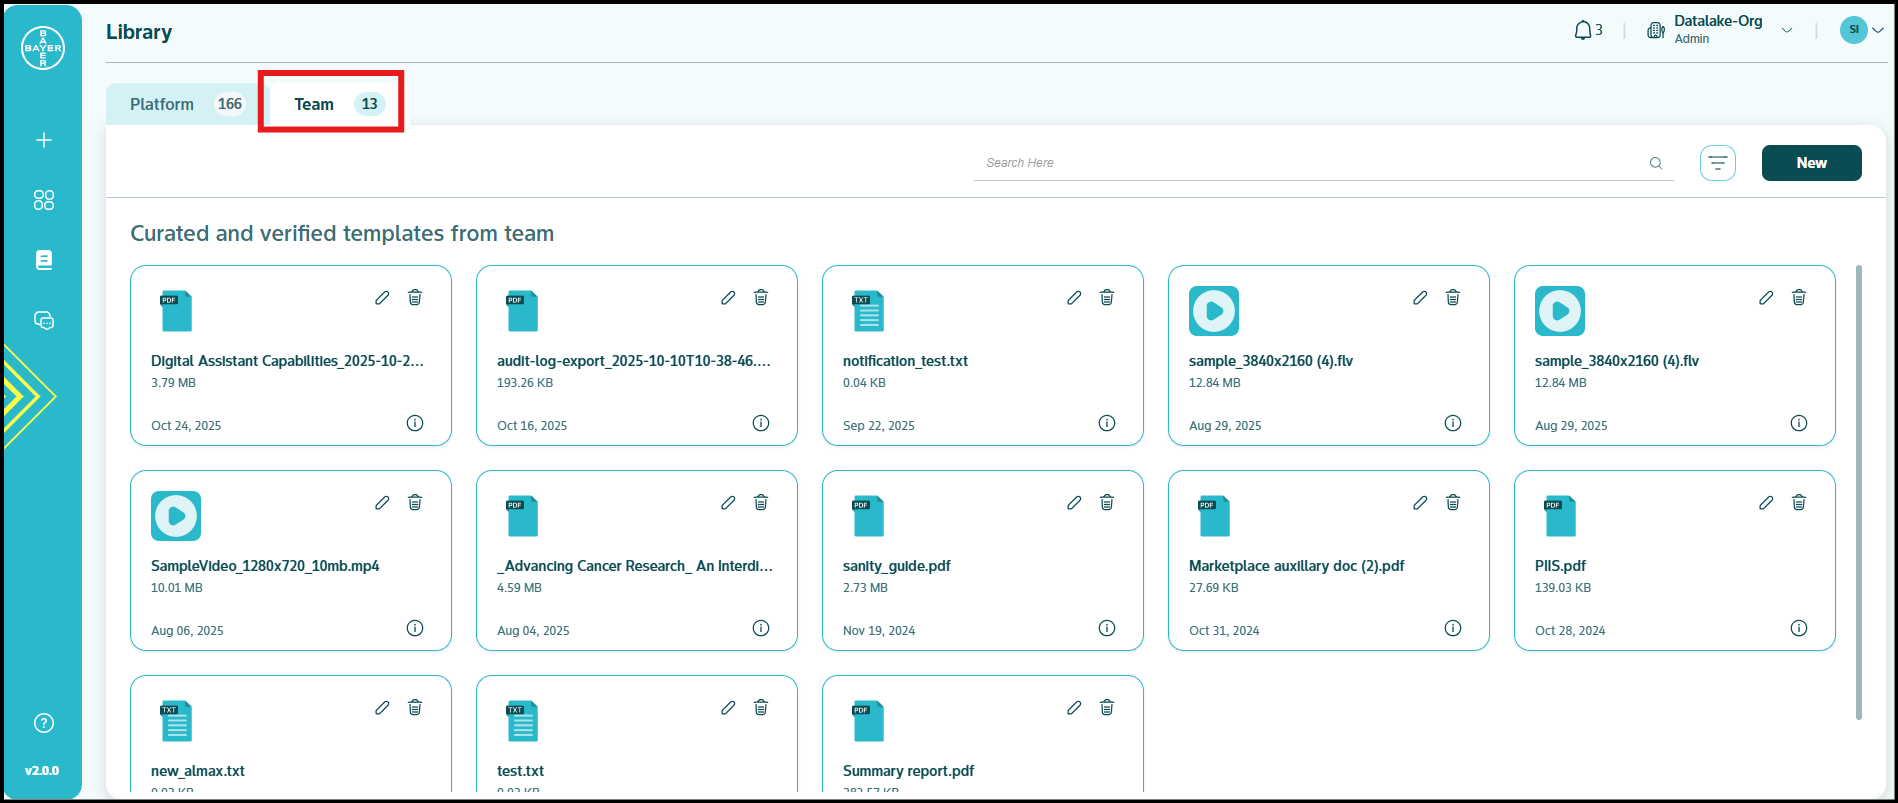Screen dimensions: 1898x803
Task: Delete the sanity_guide.pdf template
Action: pos(1107,503)
